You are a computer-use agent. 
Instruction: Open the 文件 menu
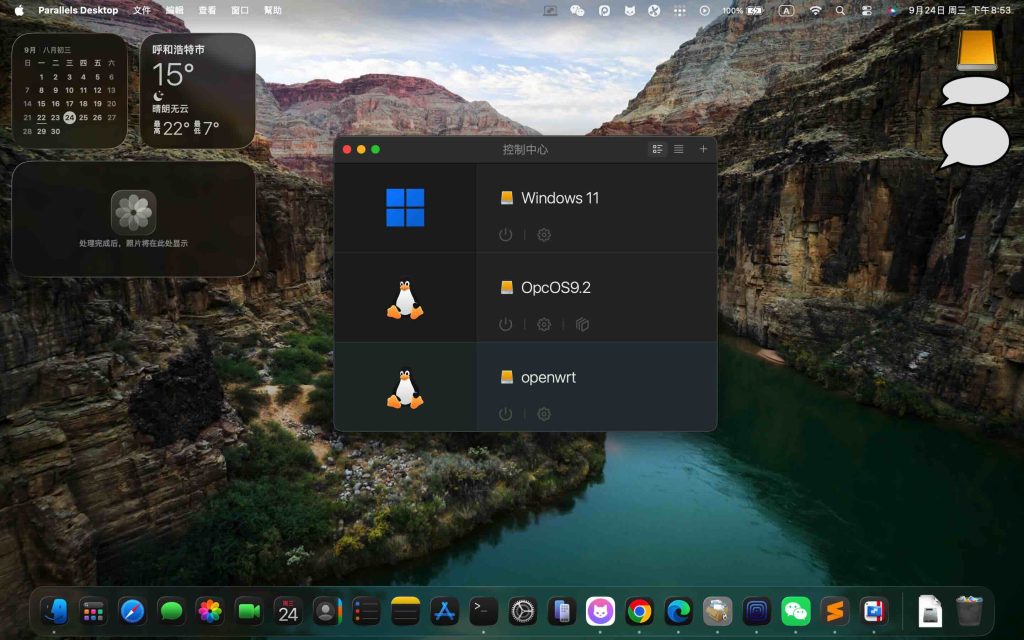point(142,10)
